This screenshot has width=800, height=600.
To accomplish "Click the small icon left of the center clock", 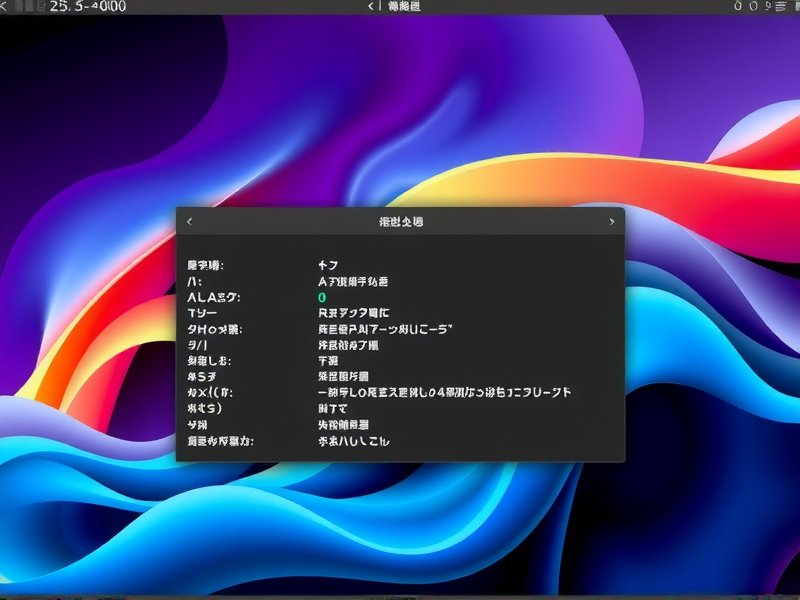I will click(371, 7).
